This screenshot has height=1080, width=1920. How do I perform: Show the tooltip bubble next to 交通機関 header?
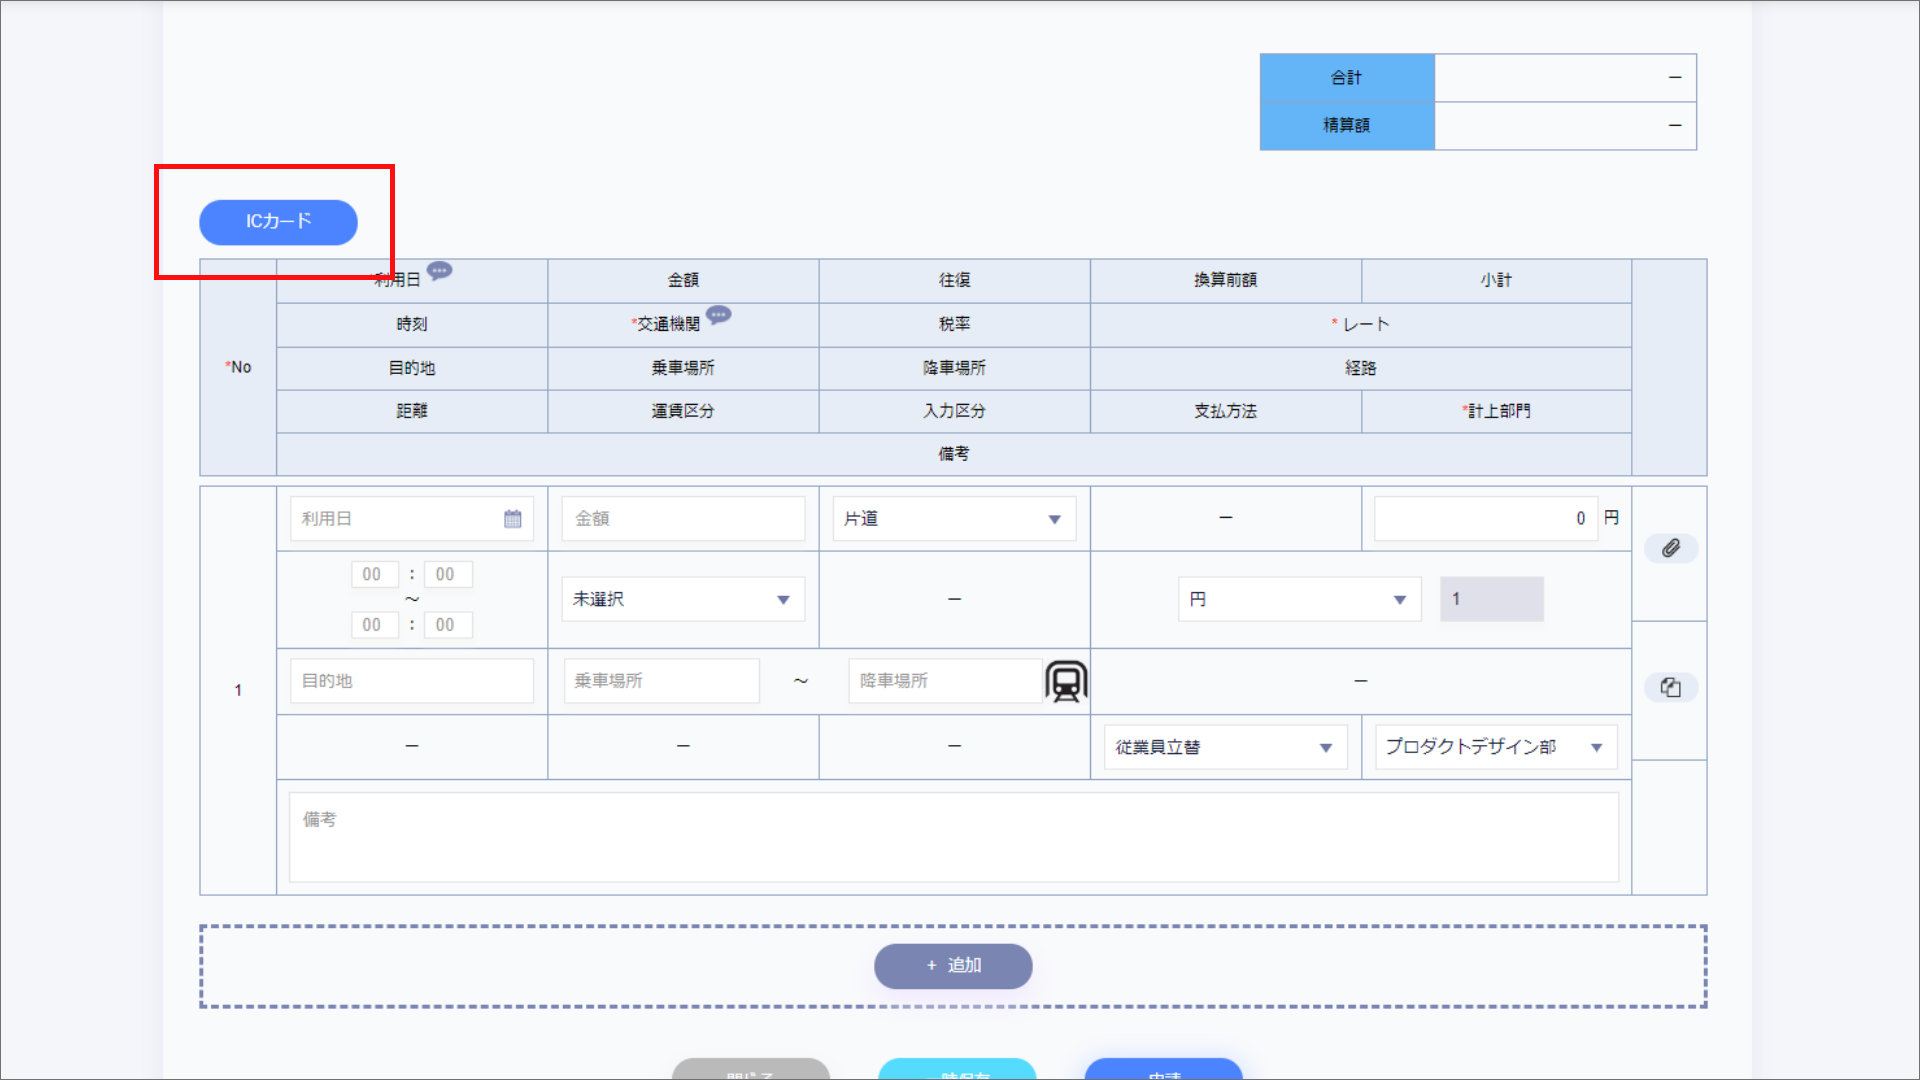pos(719,315)
